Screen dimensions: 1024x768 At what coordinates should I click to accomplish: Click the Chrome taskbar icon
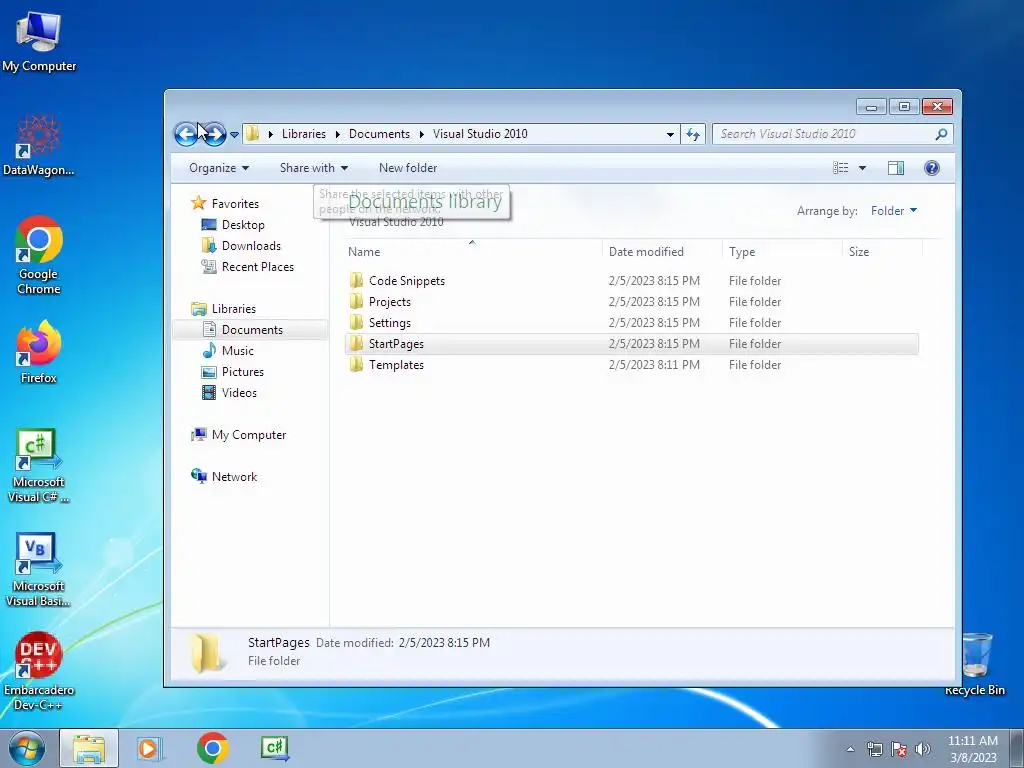(x=212, y=748)
